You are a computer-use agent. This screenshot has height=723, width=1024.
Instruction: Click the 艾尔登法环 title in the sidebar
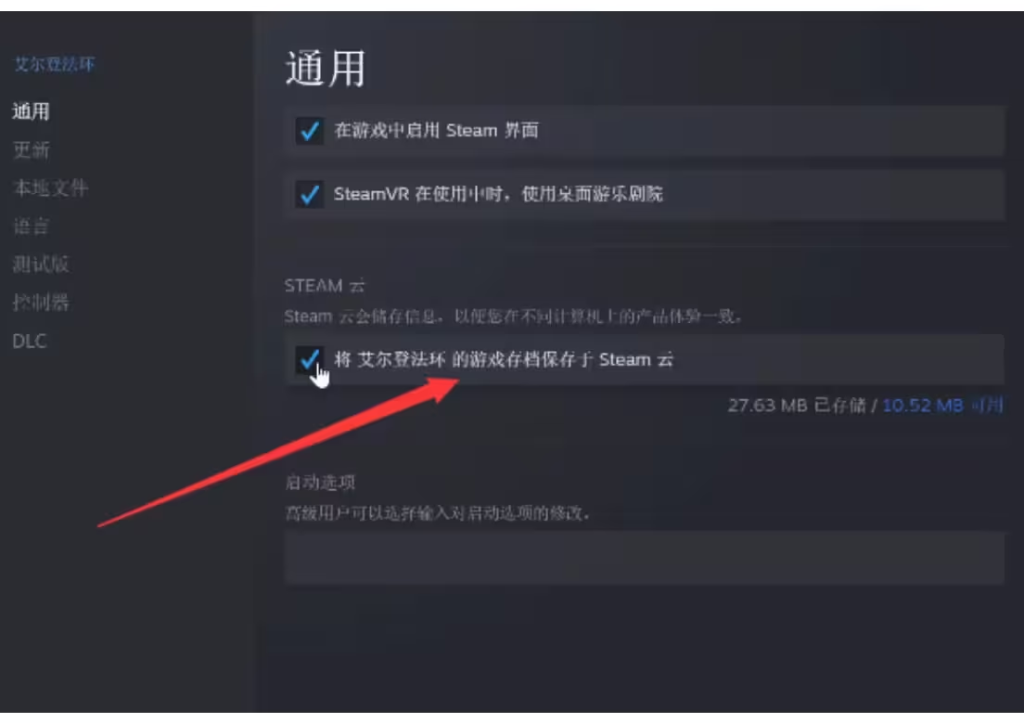[54, 64]
